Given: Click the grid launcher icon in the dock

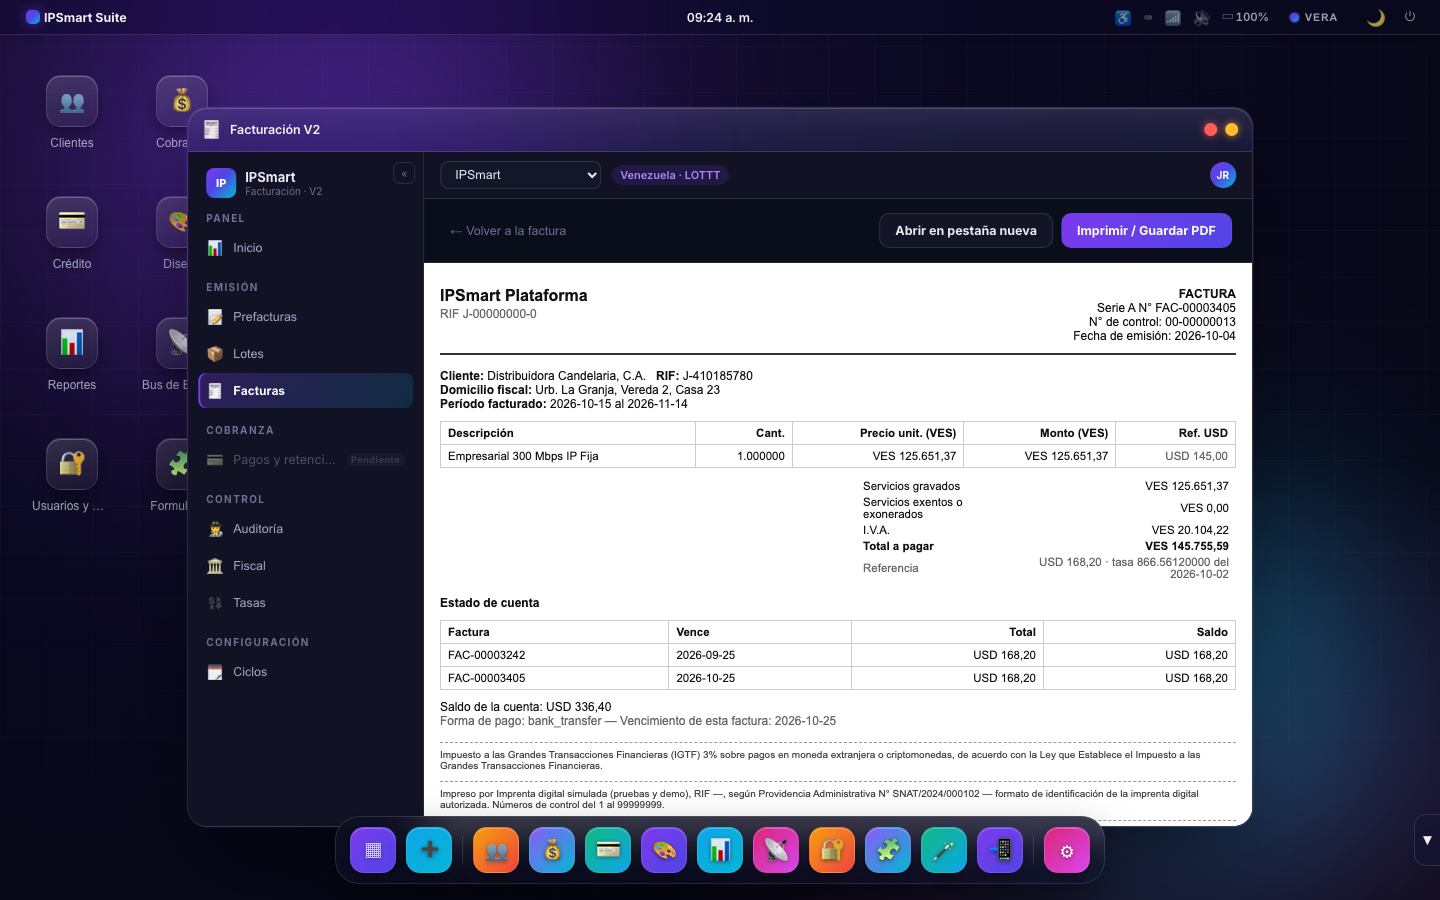Looking at the screenshot, I should tap(373, 851).
